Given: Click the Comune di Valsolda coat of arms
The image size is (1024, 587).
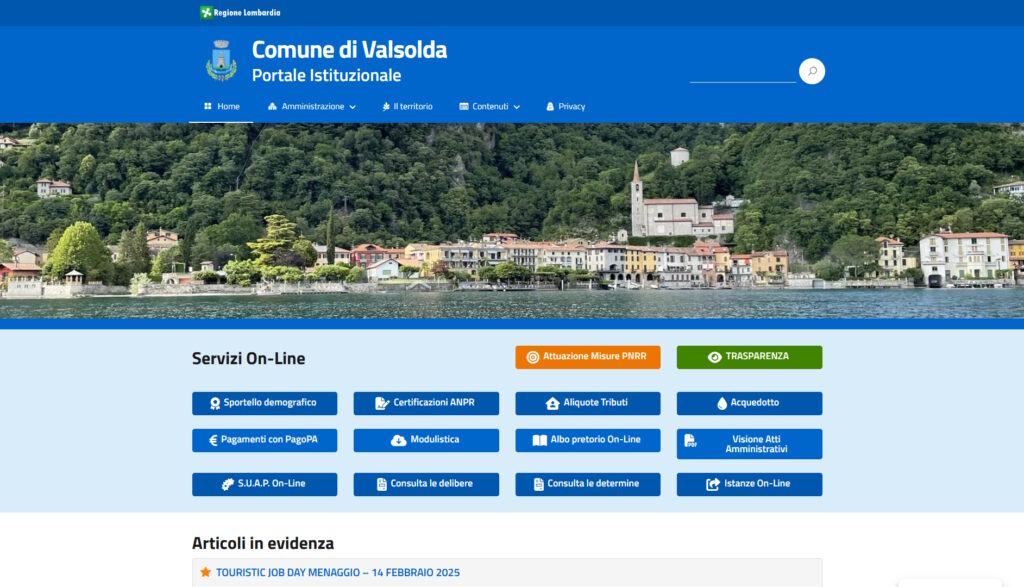Looking at the screenshot, I should tap(221, 61).
